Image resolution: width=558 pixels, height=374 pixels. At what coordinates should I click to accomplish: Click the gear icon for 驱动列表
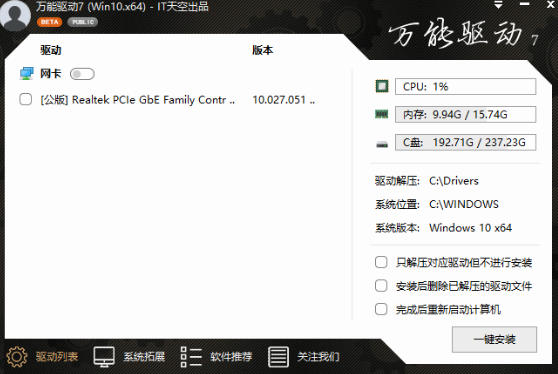coord(17,357)
